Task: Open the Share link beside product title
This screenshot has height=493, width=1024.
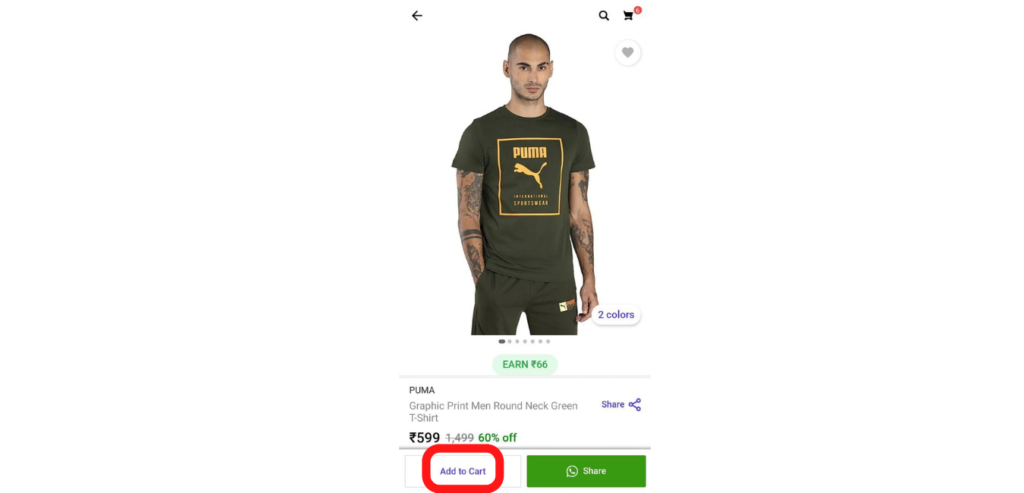Action: click(621, 405)
